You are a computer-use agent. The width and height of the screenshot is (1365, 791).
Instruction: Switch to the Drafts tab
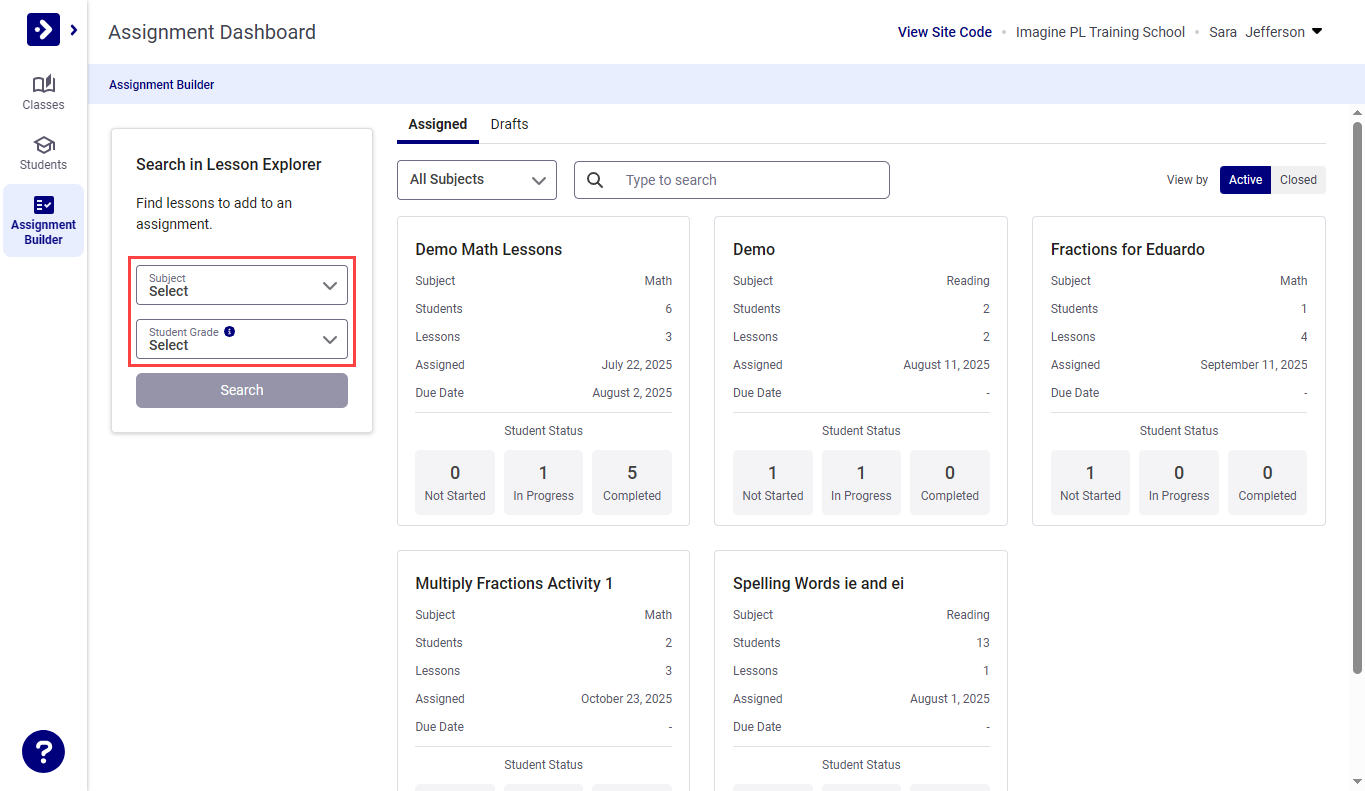point(509,124)
